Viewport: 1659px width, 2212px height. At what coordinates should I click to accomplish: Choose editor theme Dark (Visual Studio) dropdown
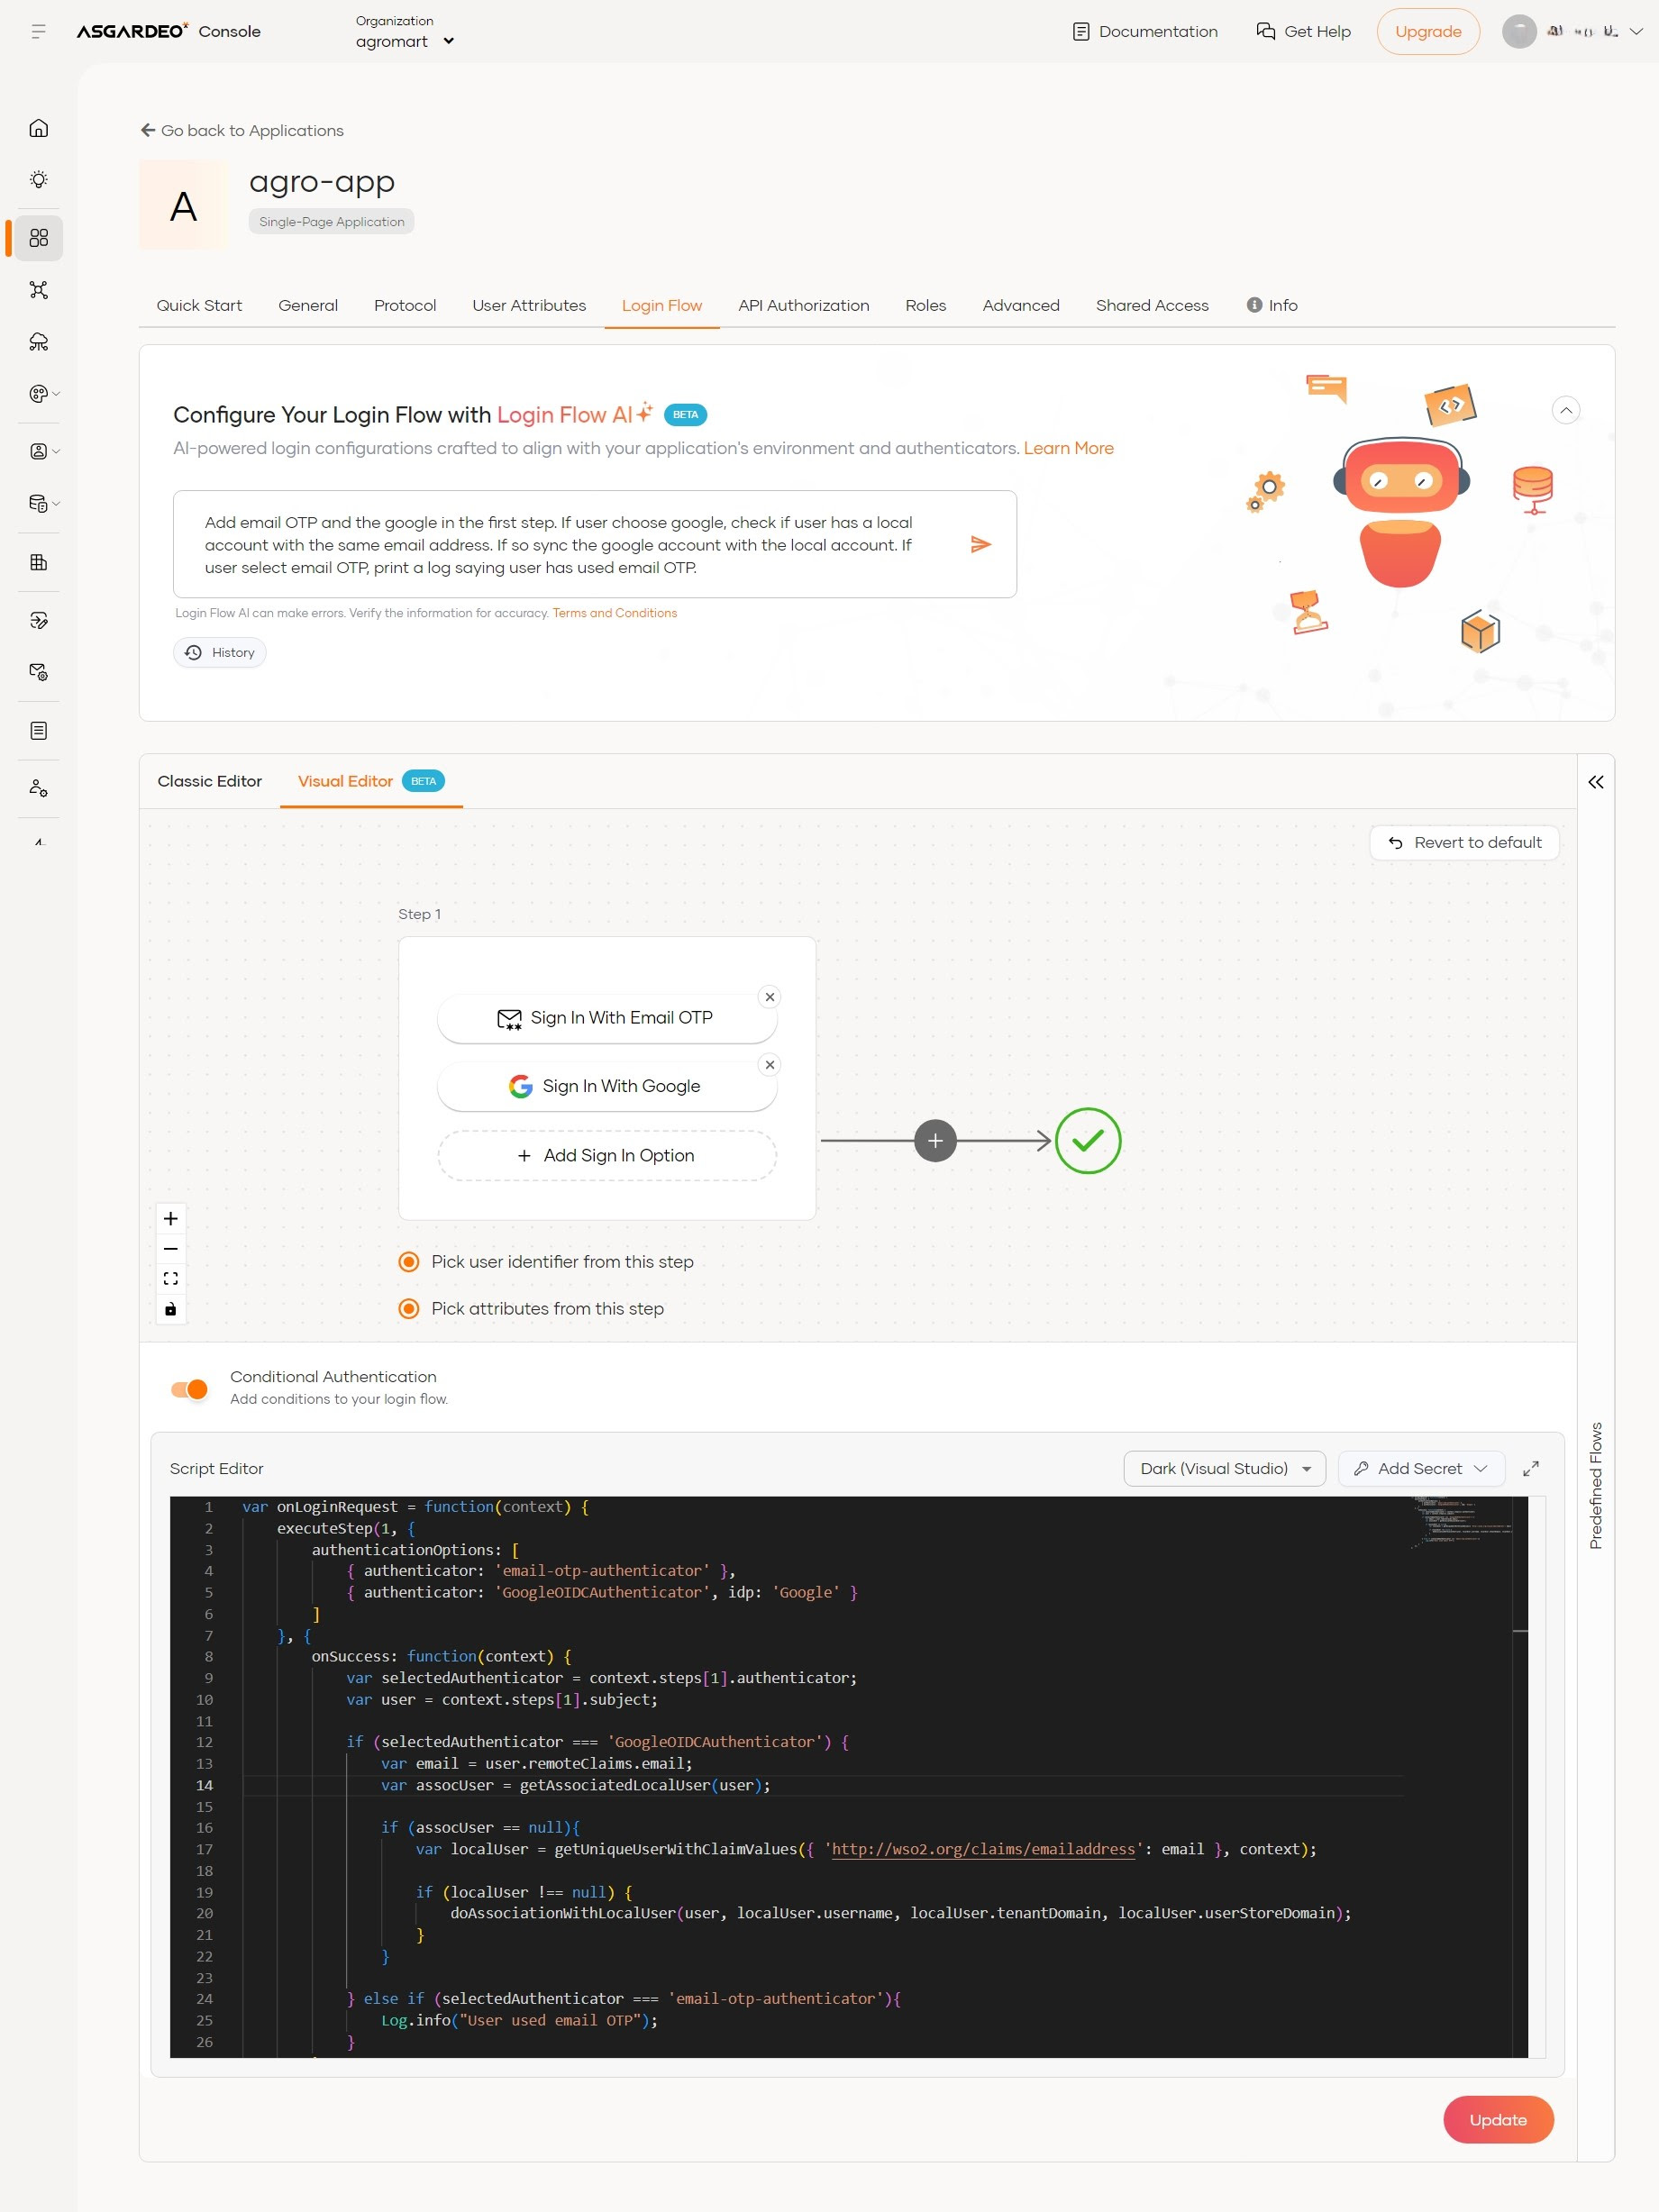[x=1224, y=1468]
